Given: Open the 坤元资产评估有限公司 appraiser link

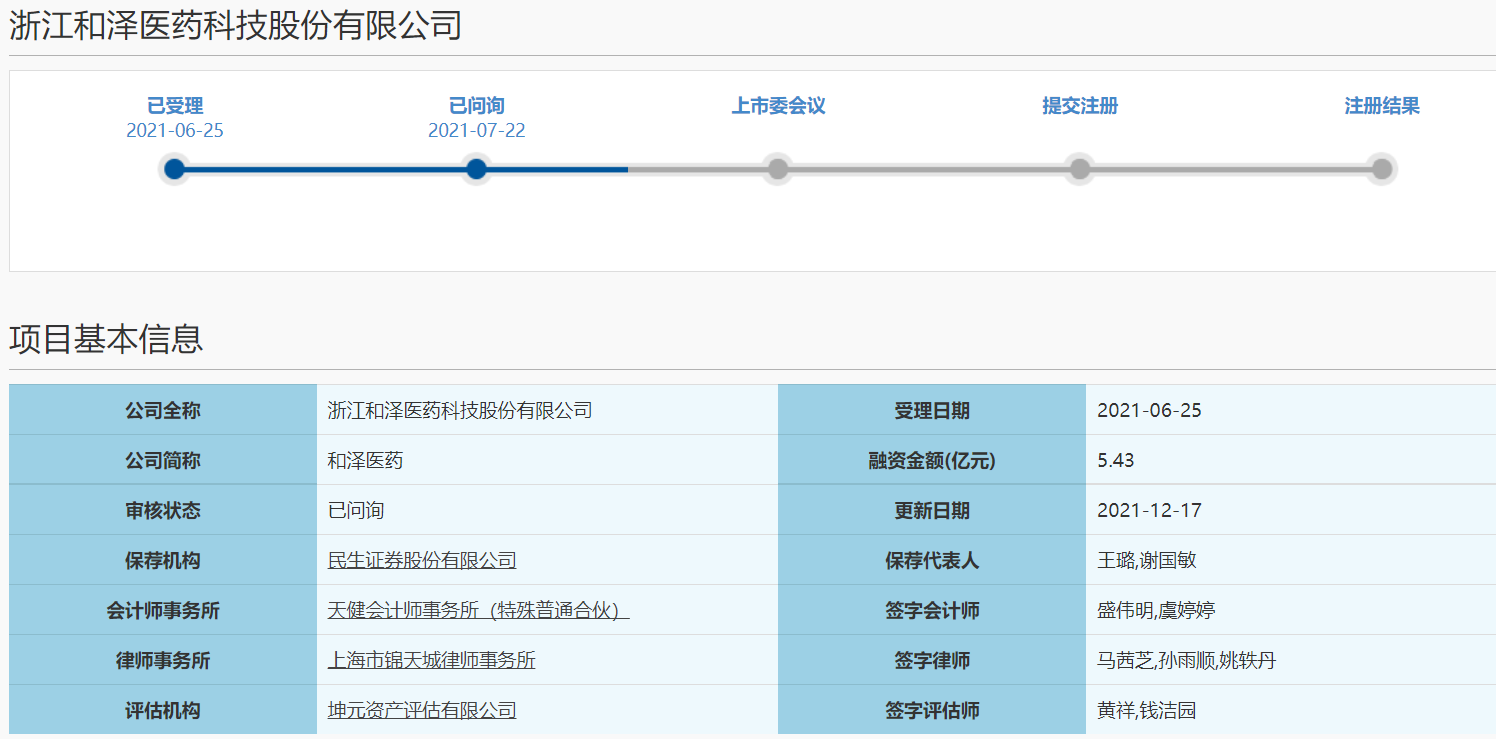Looking at the screenshot, I should coord(422,711).
